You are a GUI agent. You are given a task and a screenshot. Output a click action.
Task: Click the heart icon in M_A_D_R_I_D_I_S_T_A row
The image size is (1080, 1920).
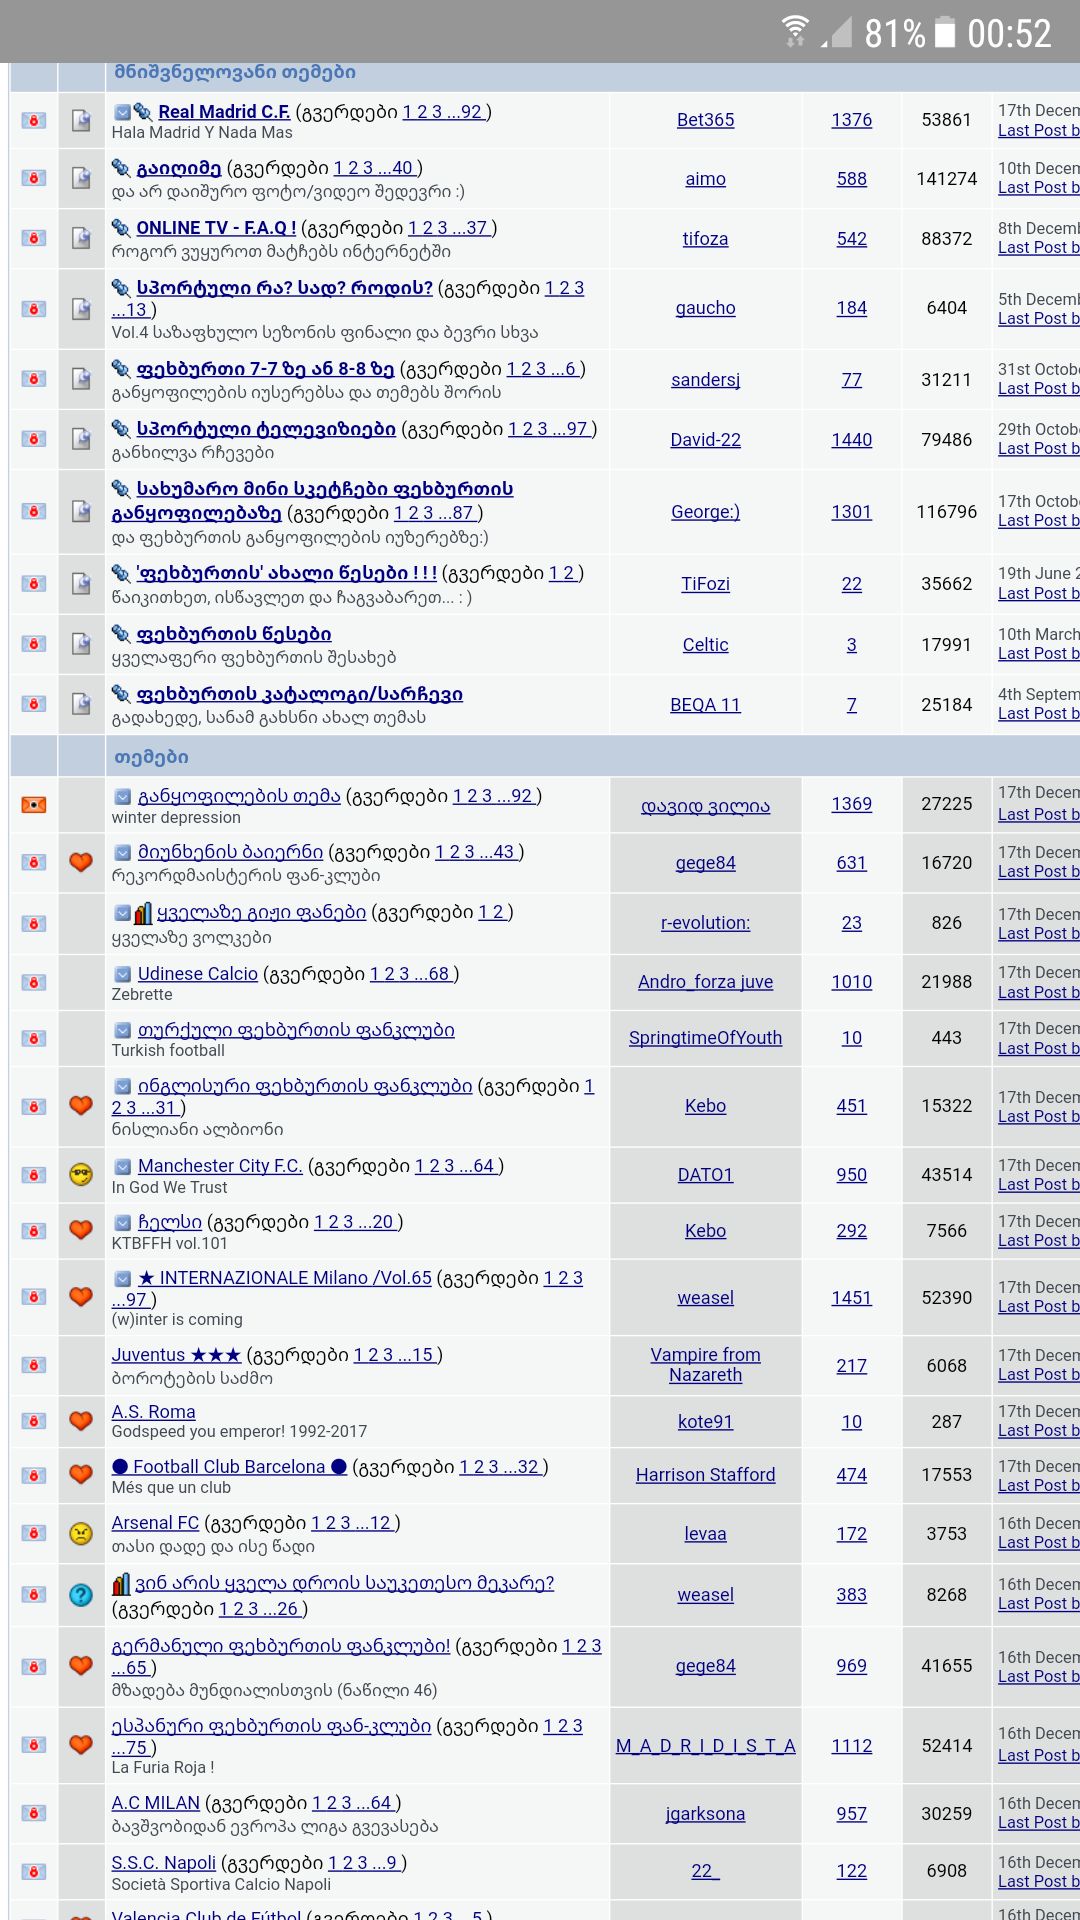point(81,1744)
